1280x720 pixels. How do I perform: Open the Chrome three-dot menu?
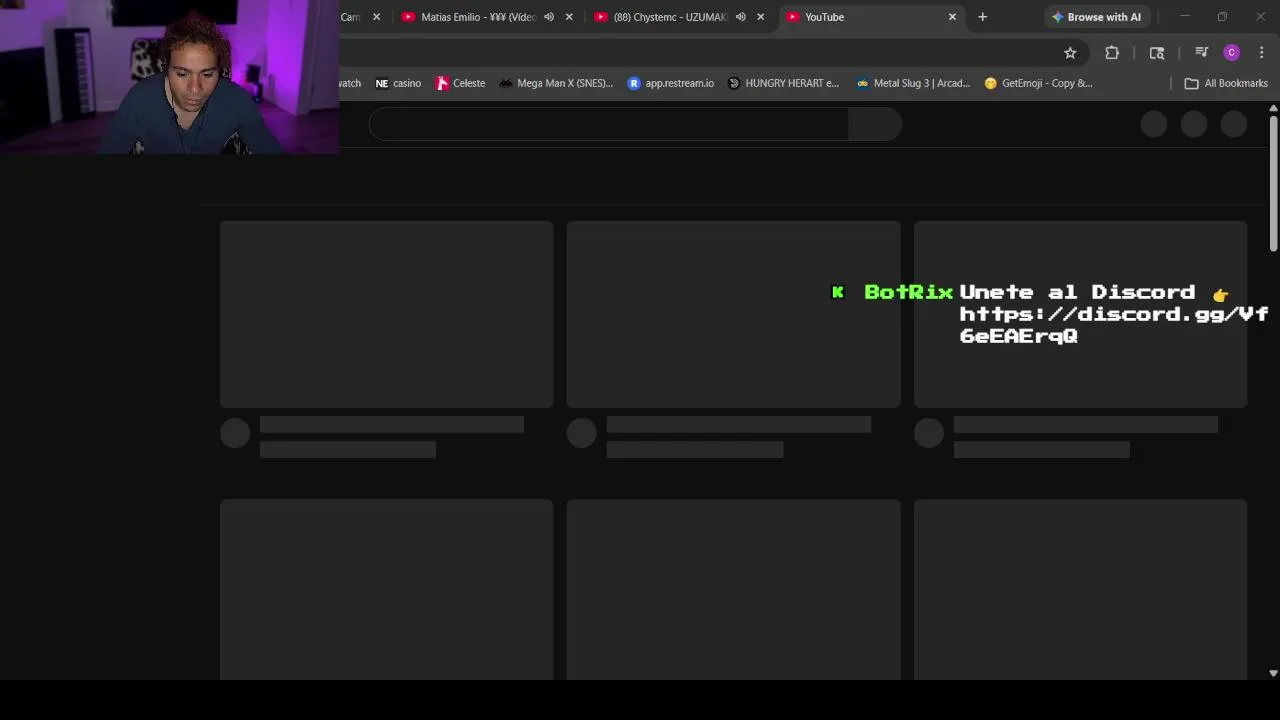point(1262,53)
